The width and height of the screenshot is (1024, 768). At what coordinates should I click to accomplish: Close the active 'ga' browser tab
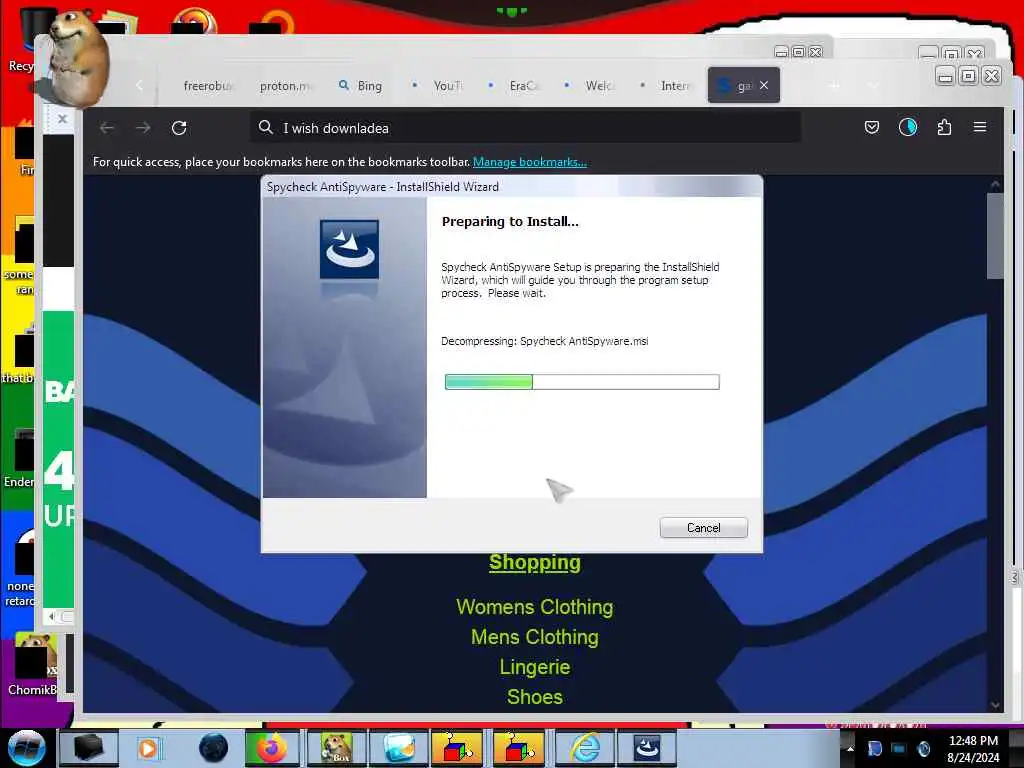[764, 86]
